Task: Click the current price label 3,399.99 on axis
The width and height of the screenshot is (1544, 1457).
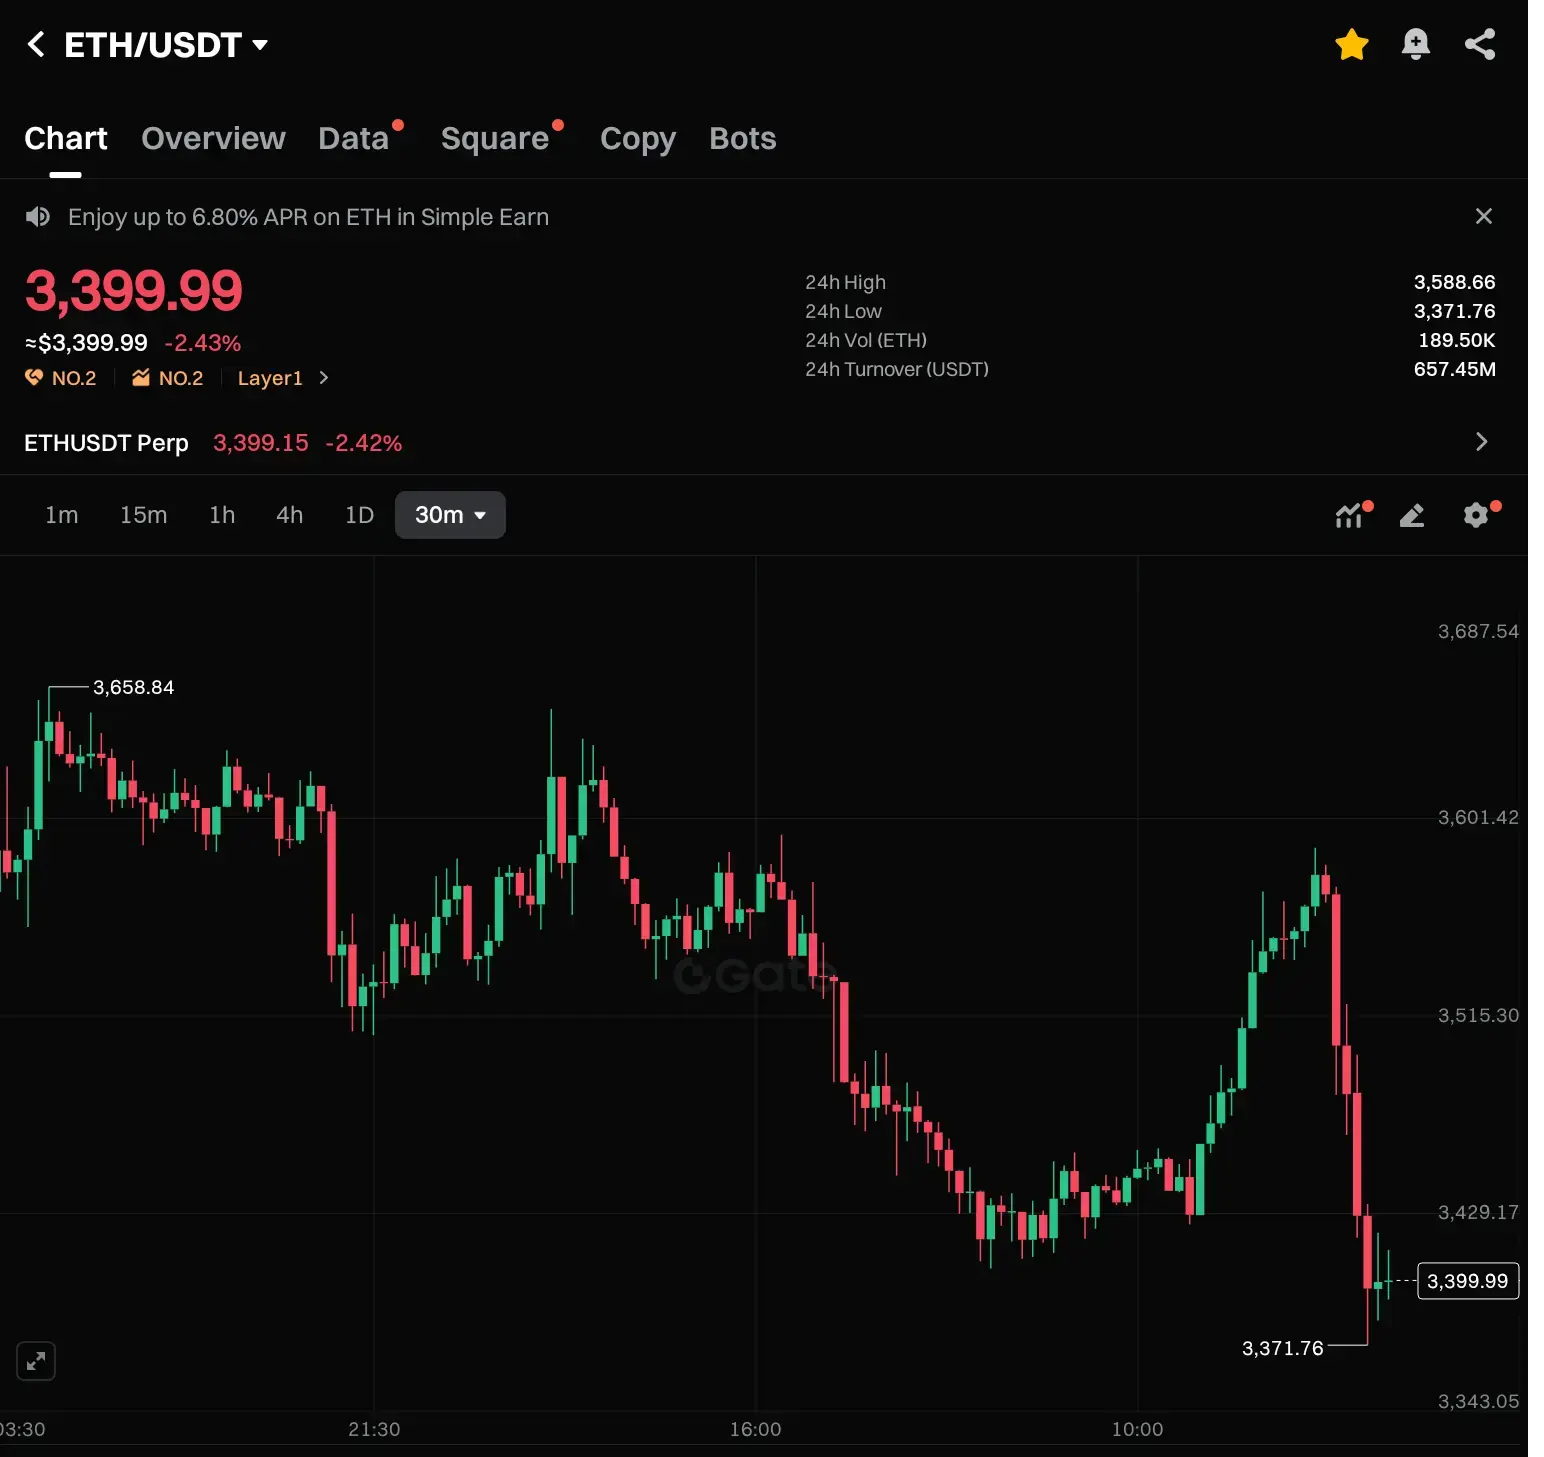Action: coord(1468,1281)
